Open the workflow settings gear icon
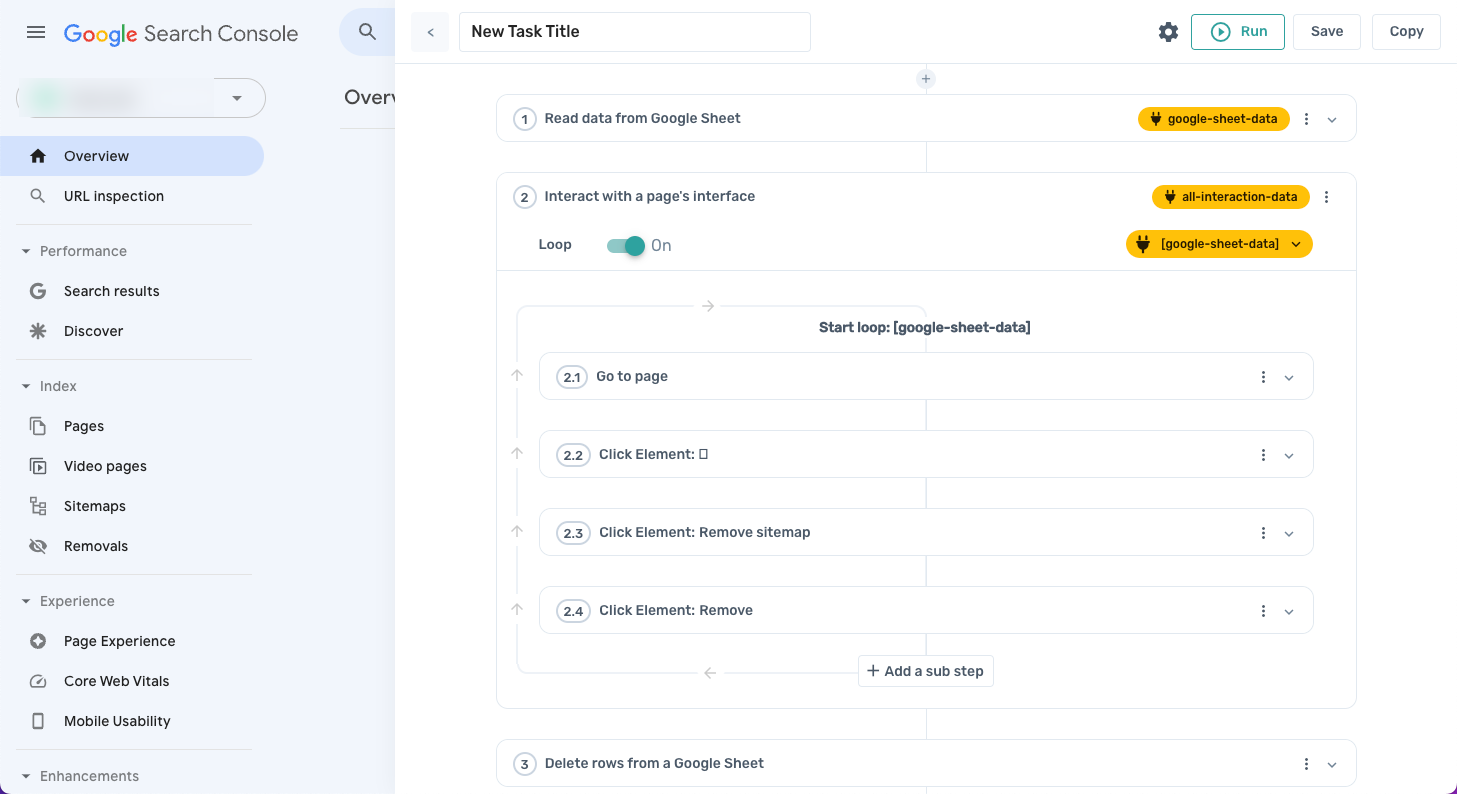The height and width of the screenshot is (794, 1457). pos(1168,31)
